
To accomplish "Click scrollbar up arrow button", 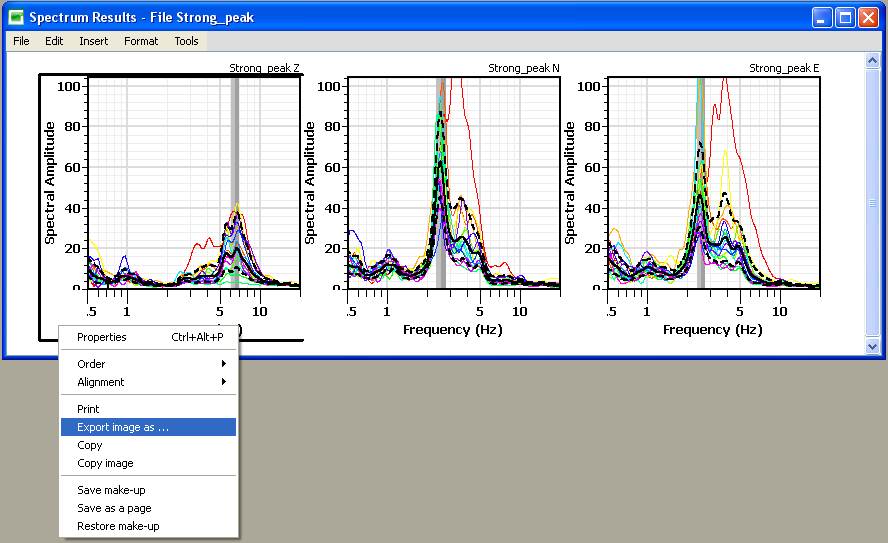I will tap(872, 62).
